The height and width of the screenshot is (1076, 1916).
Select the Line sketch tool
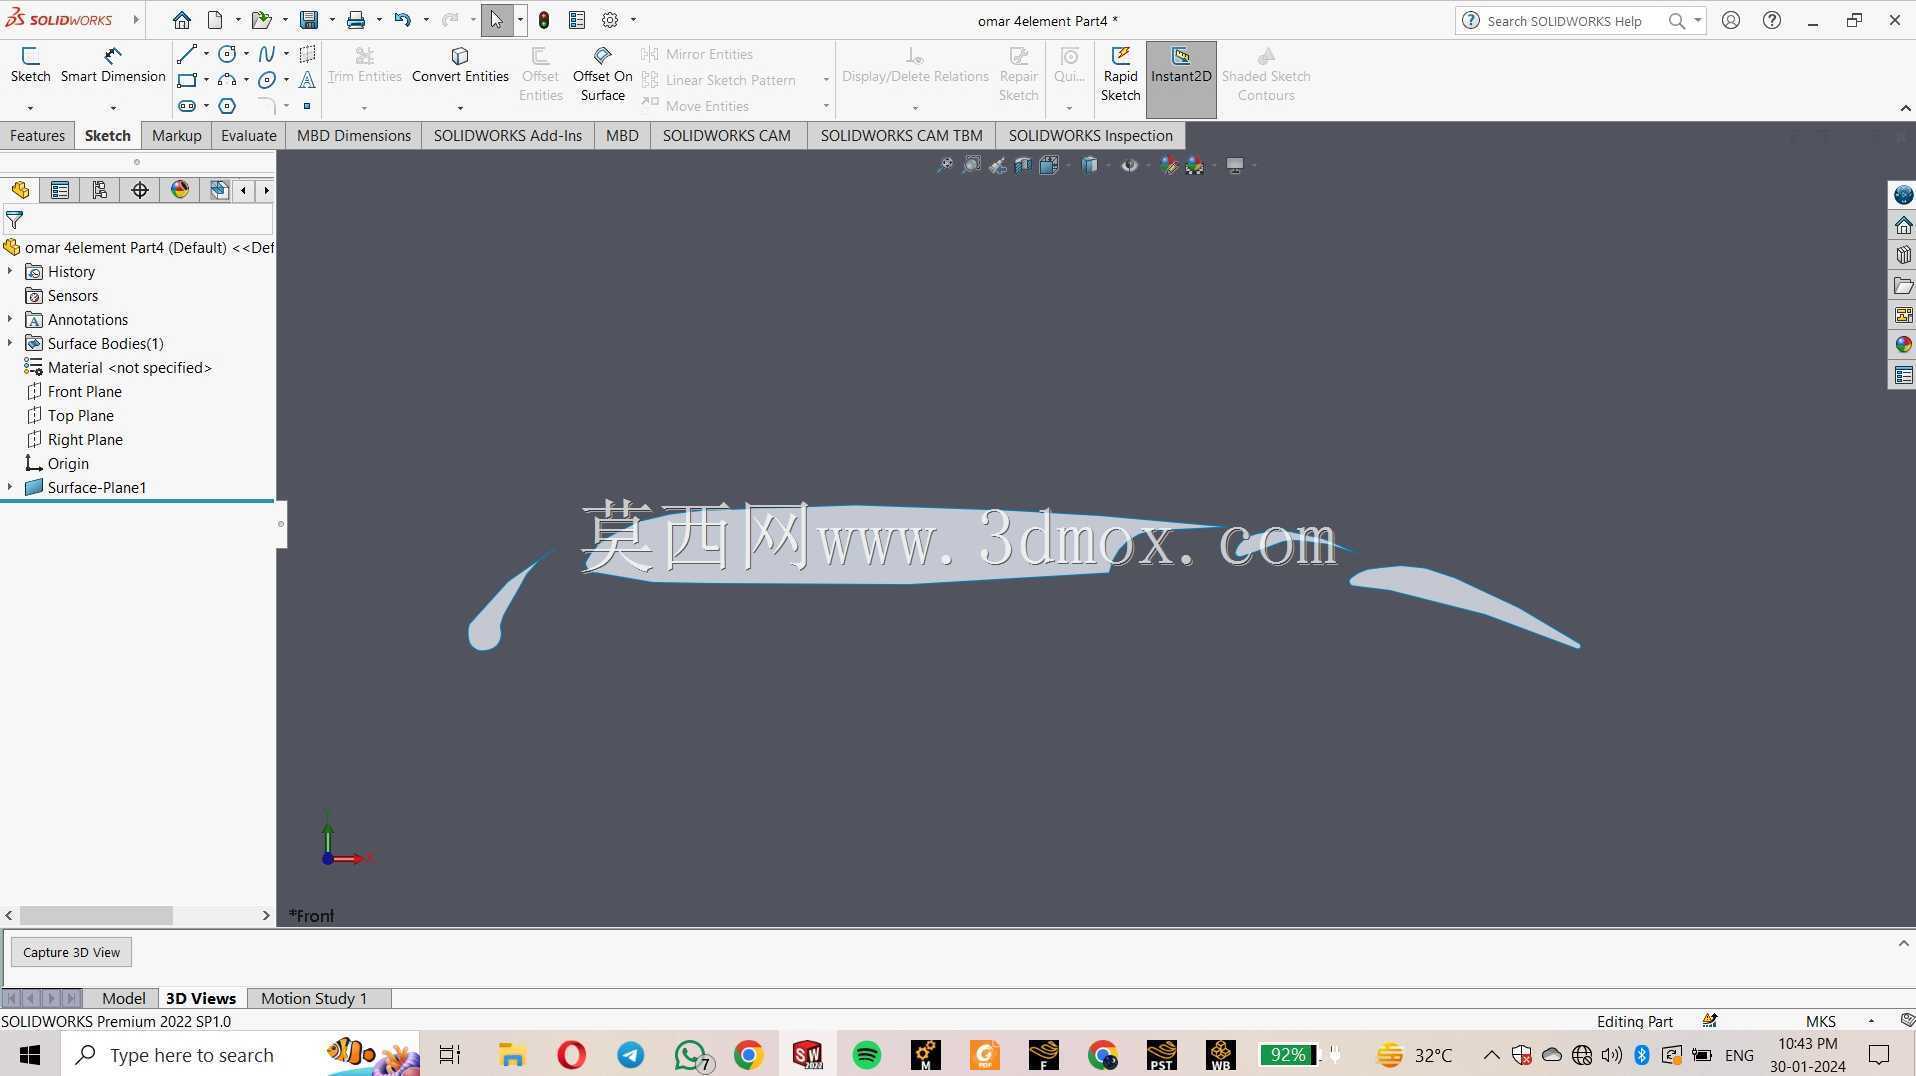[x=187, y=54]
